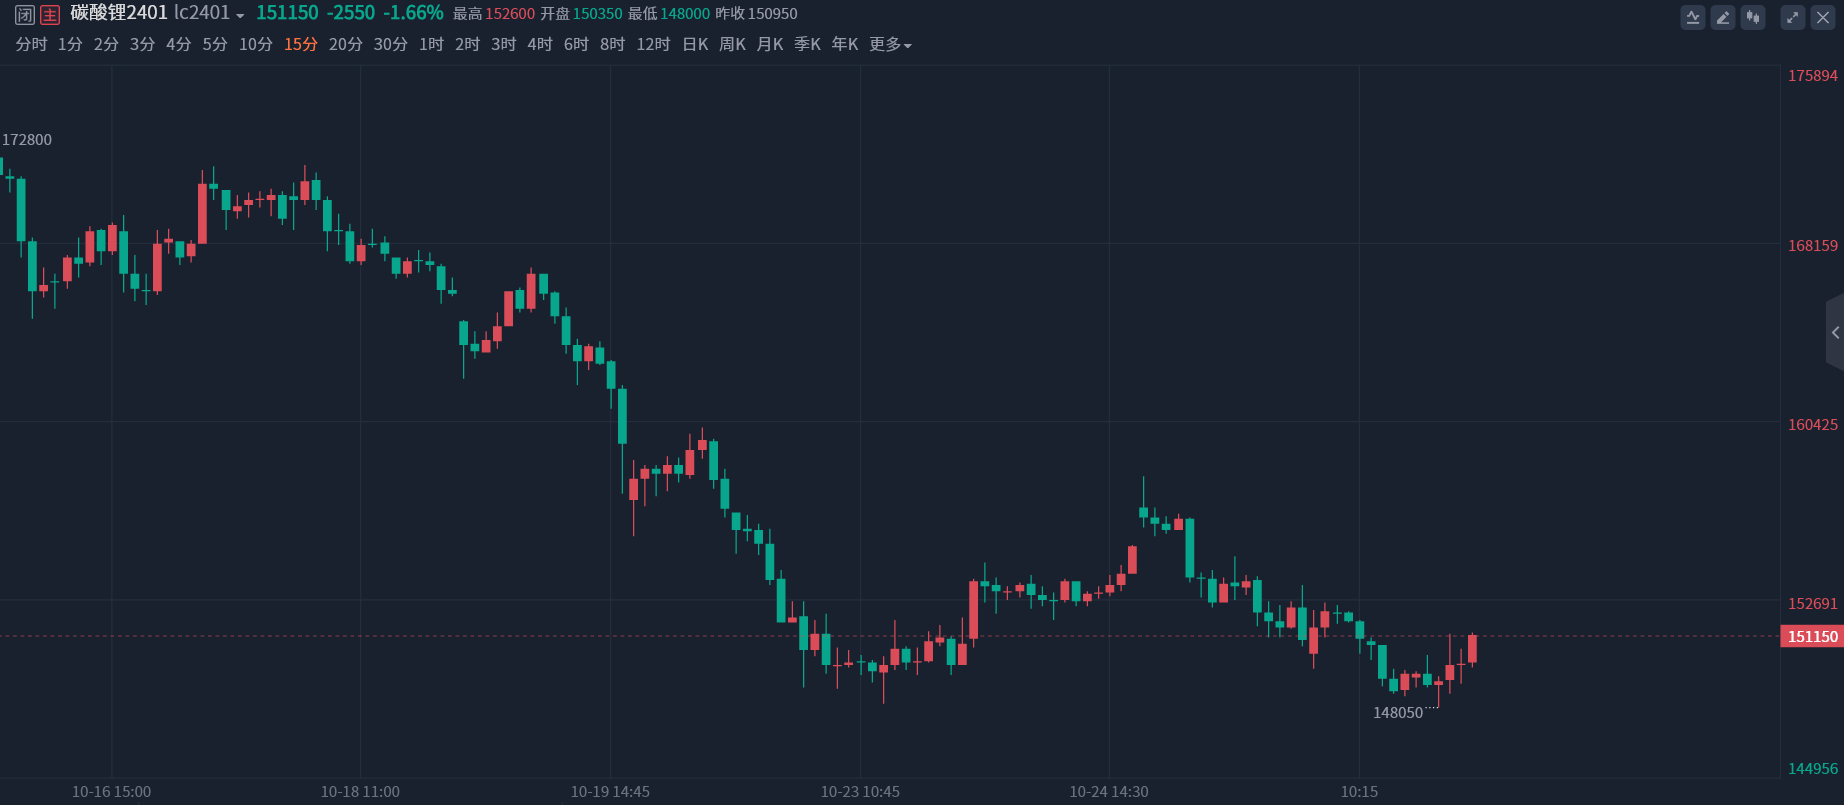Click the 闭 market status badge
The height and width of the screenshot is (805, 1844).
pyautogui.click(x=25, y=15)
